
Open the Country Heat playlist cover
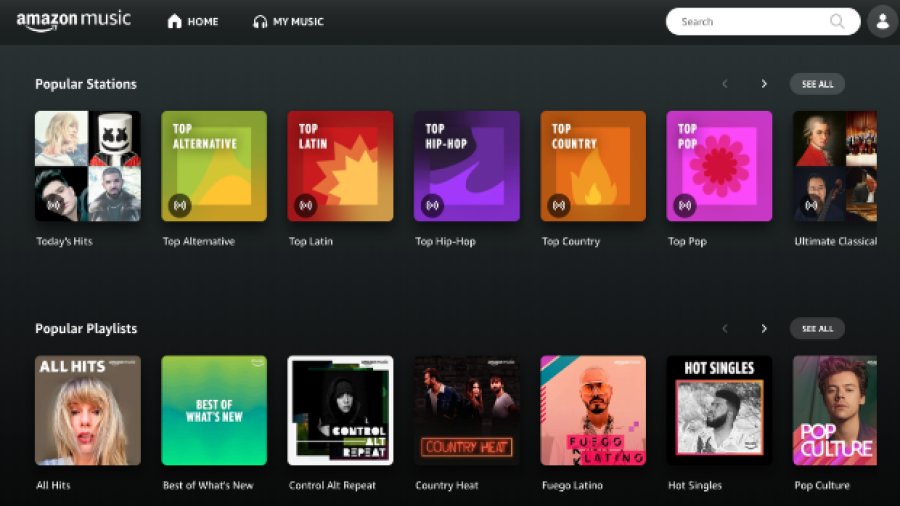coord(466,410)
